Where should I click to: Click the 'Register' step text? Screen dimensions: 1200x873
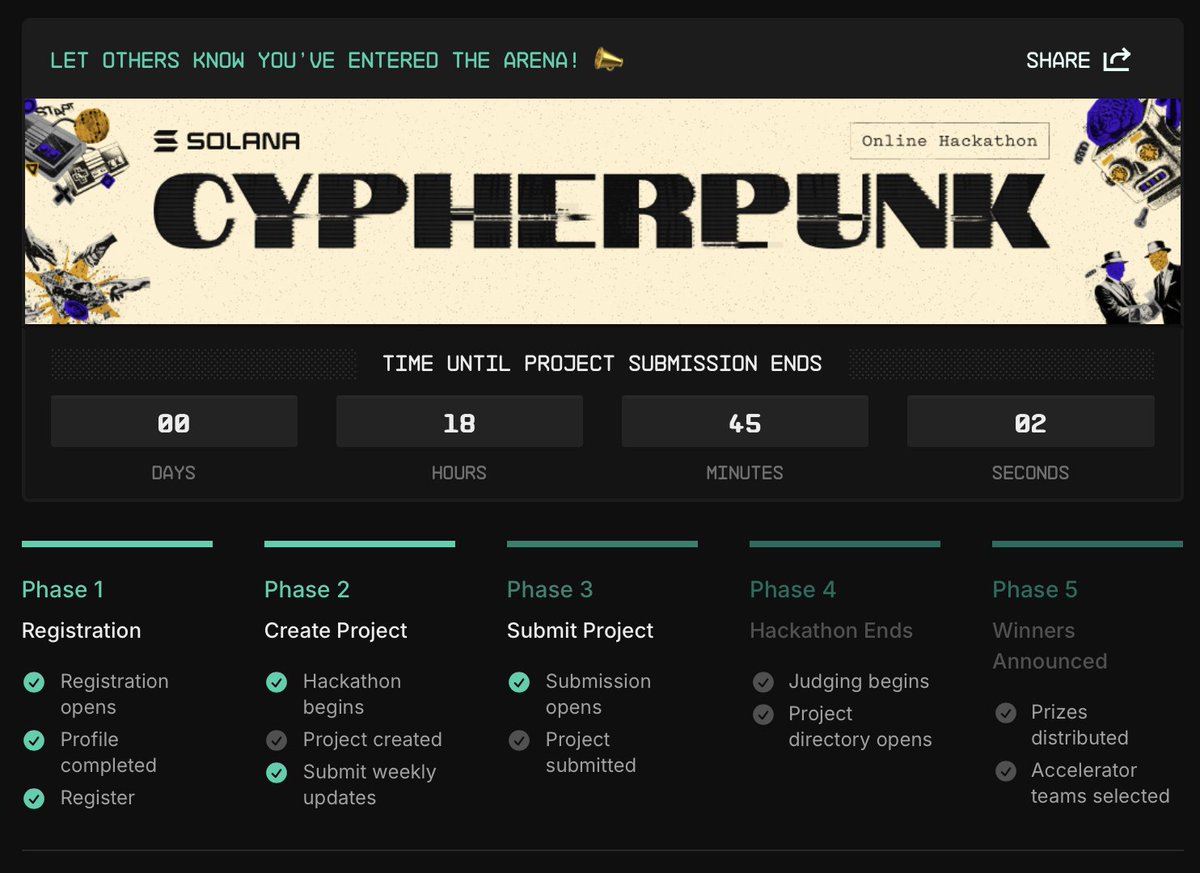click(97, 798)
